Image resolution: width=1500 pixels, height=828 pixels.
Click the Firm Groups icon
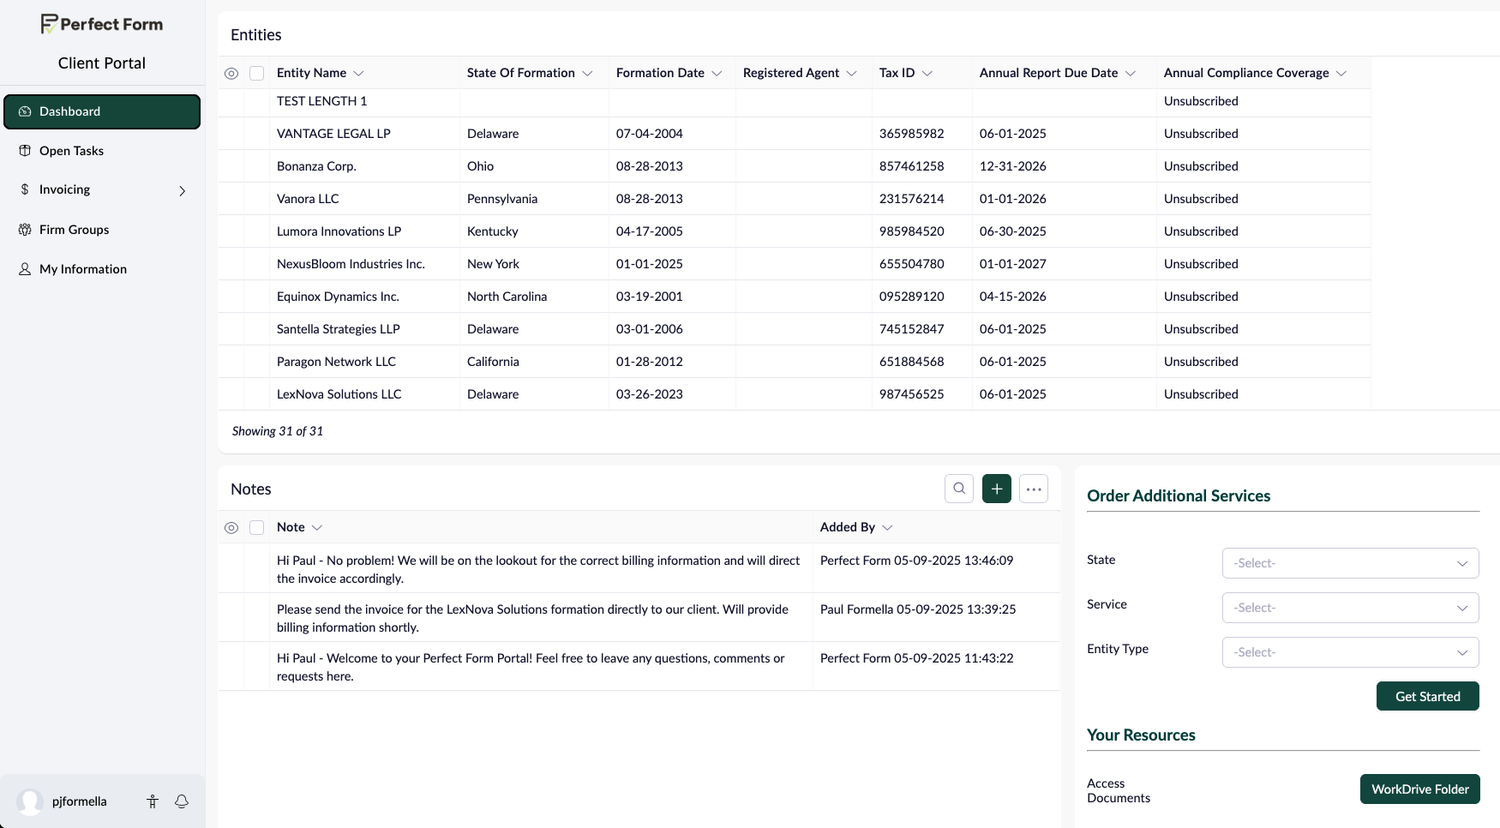click(x=25, y=230)
